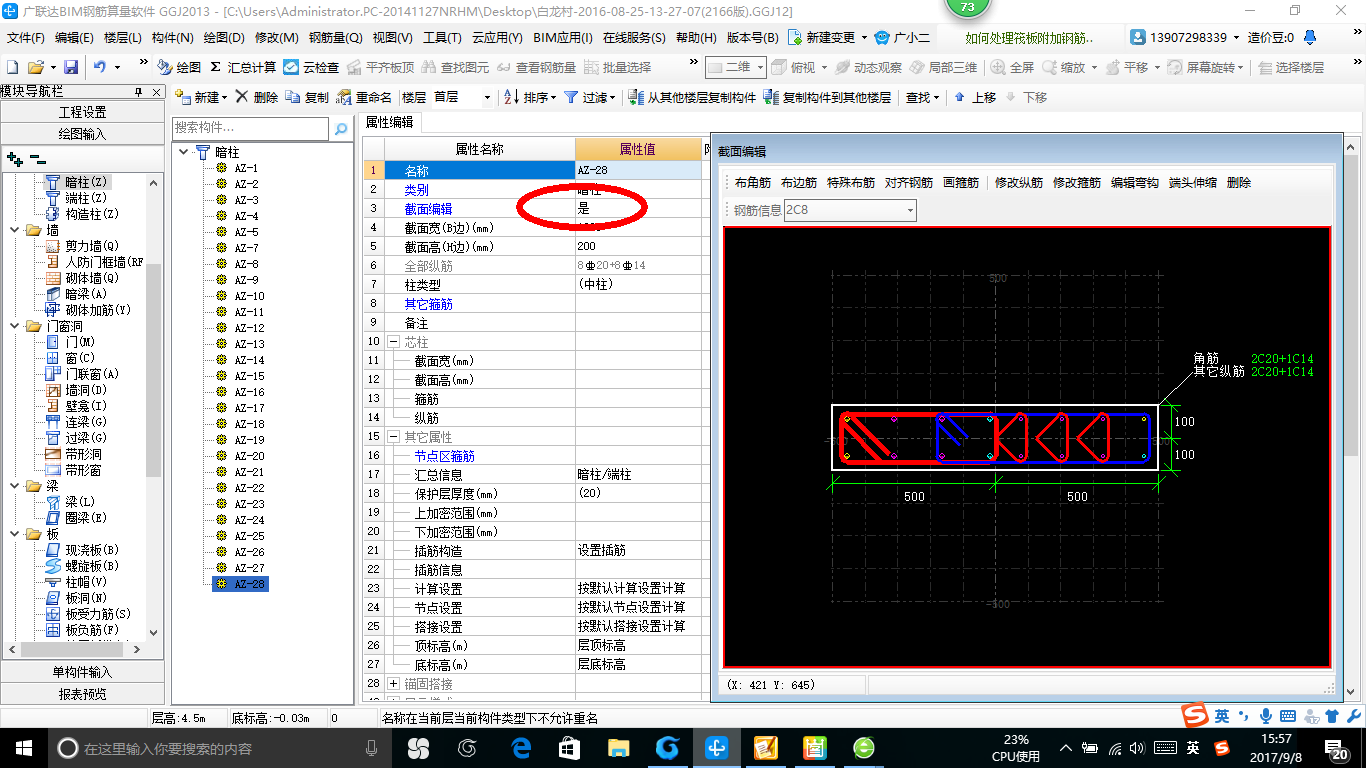Click 画箍筋 in section editor
The image size is (1366, 768).
click(961, 183)
